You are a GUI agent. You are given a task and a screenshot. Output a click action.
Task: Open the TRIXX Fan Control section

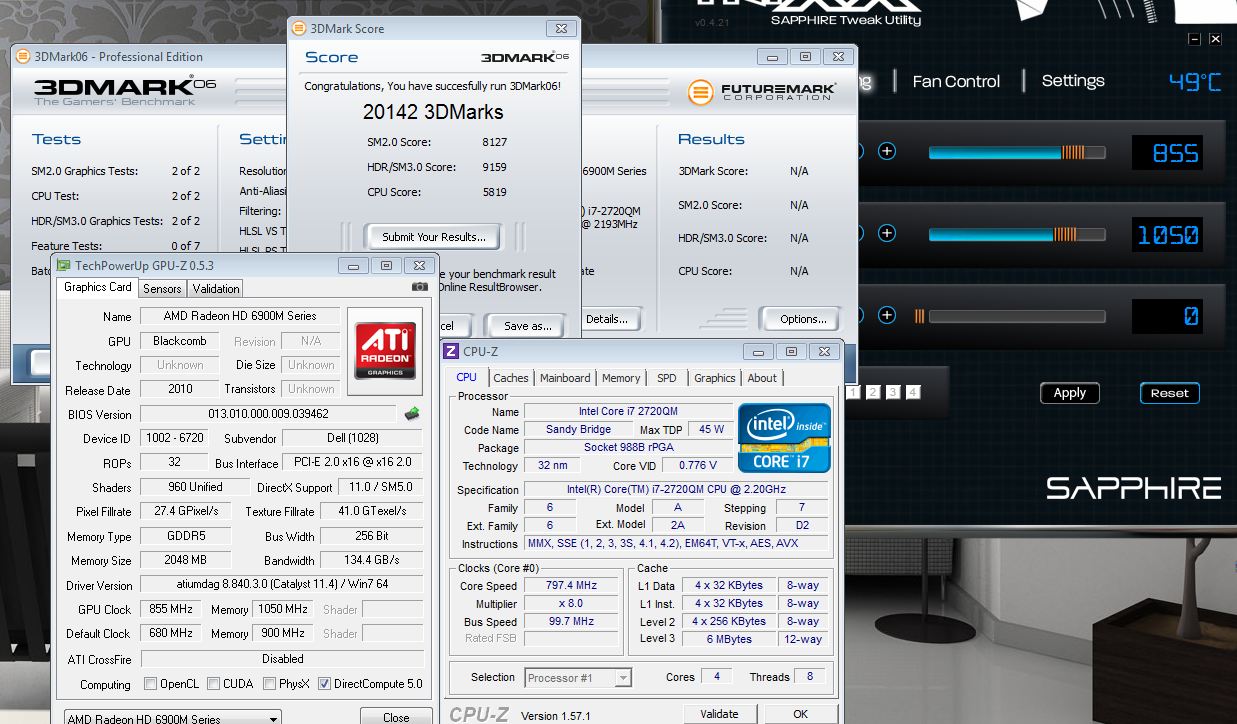956,81
